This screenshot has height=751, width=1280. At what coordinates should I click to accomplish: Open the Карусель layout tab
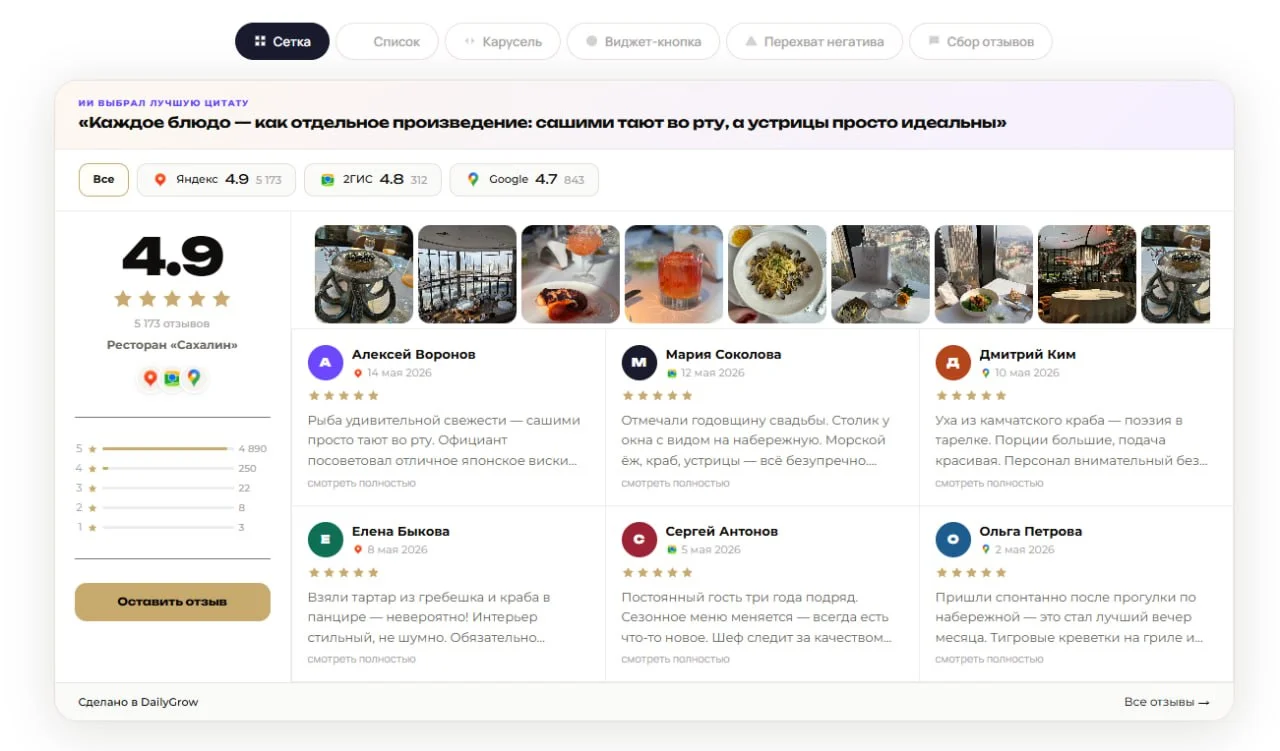503,42
